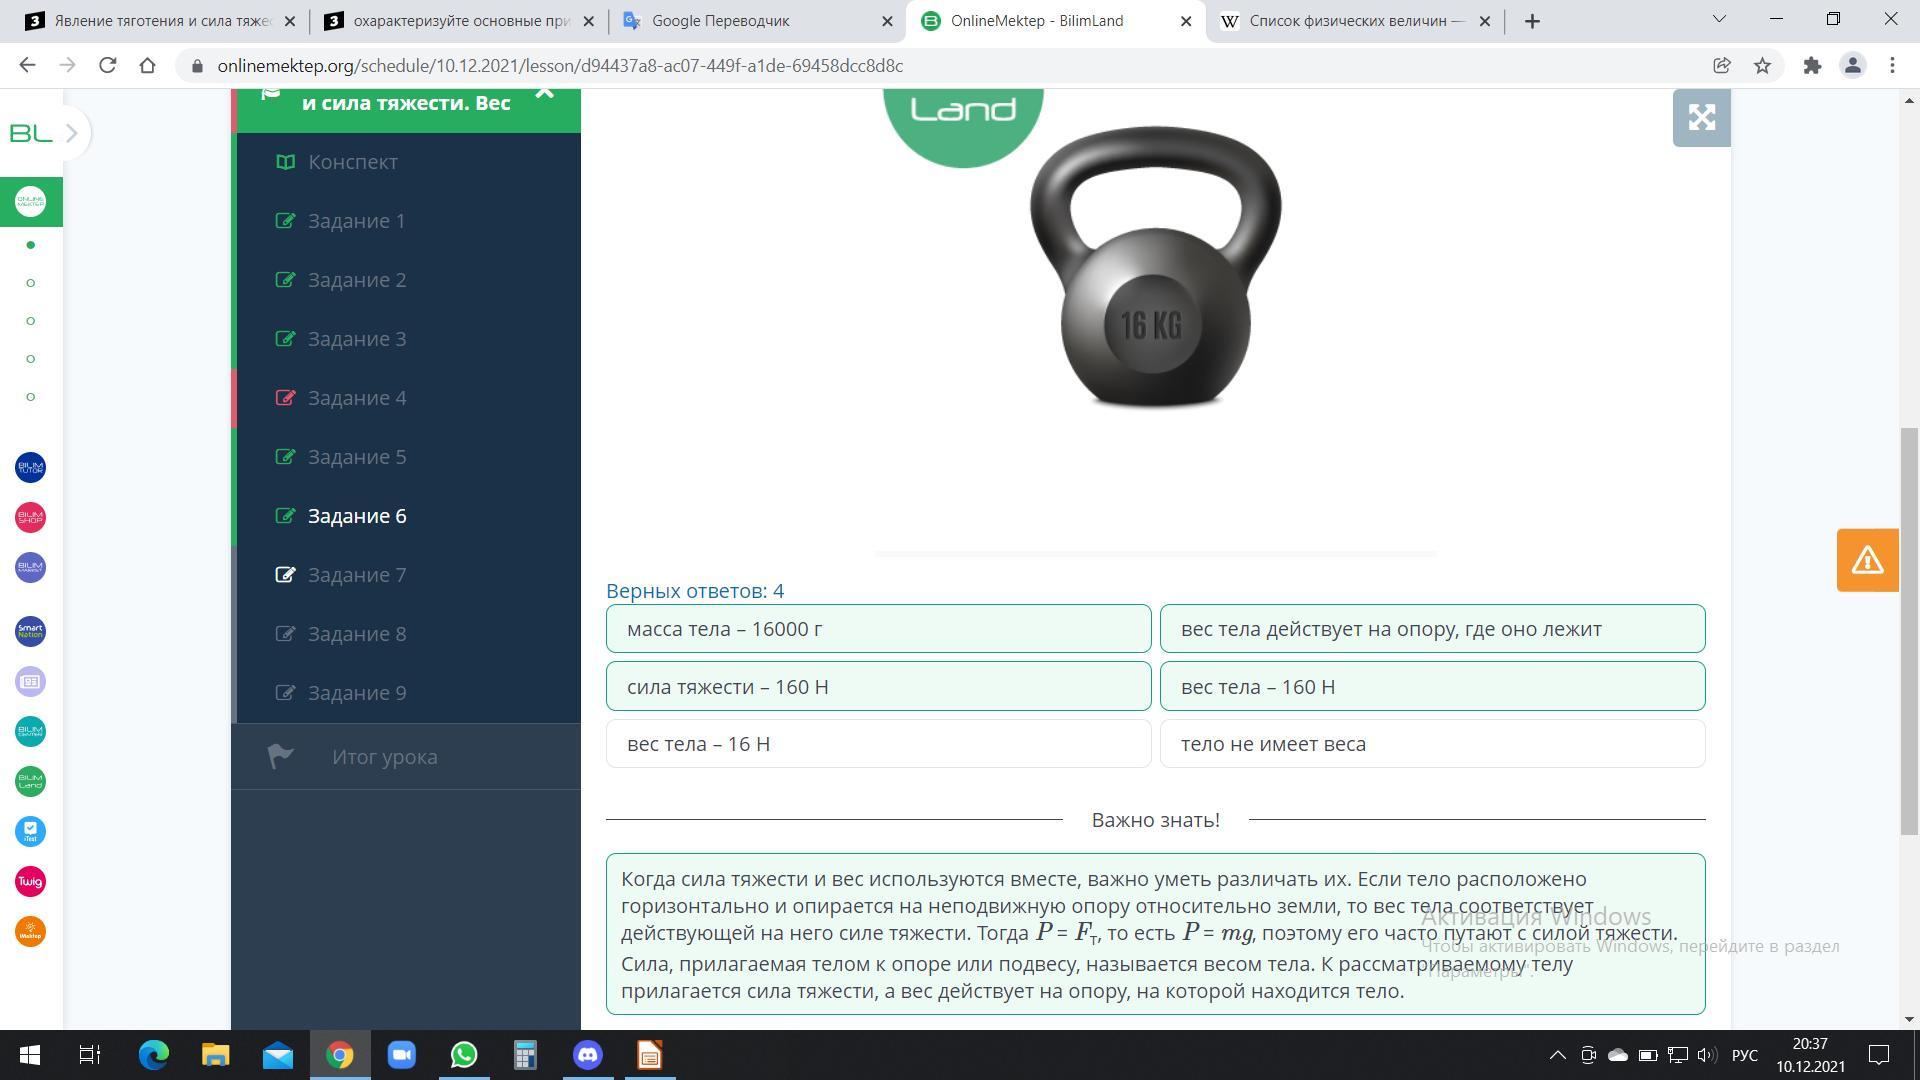
Task: Open Smart Nation sidebar icon
Action: pos(30,631)
